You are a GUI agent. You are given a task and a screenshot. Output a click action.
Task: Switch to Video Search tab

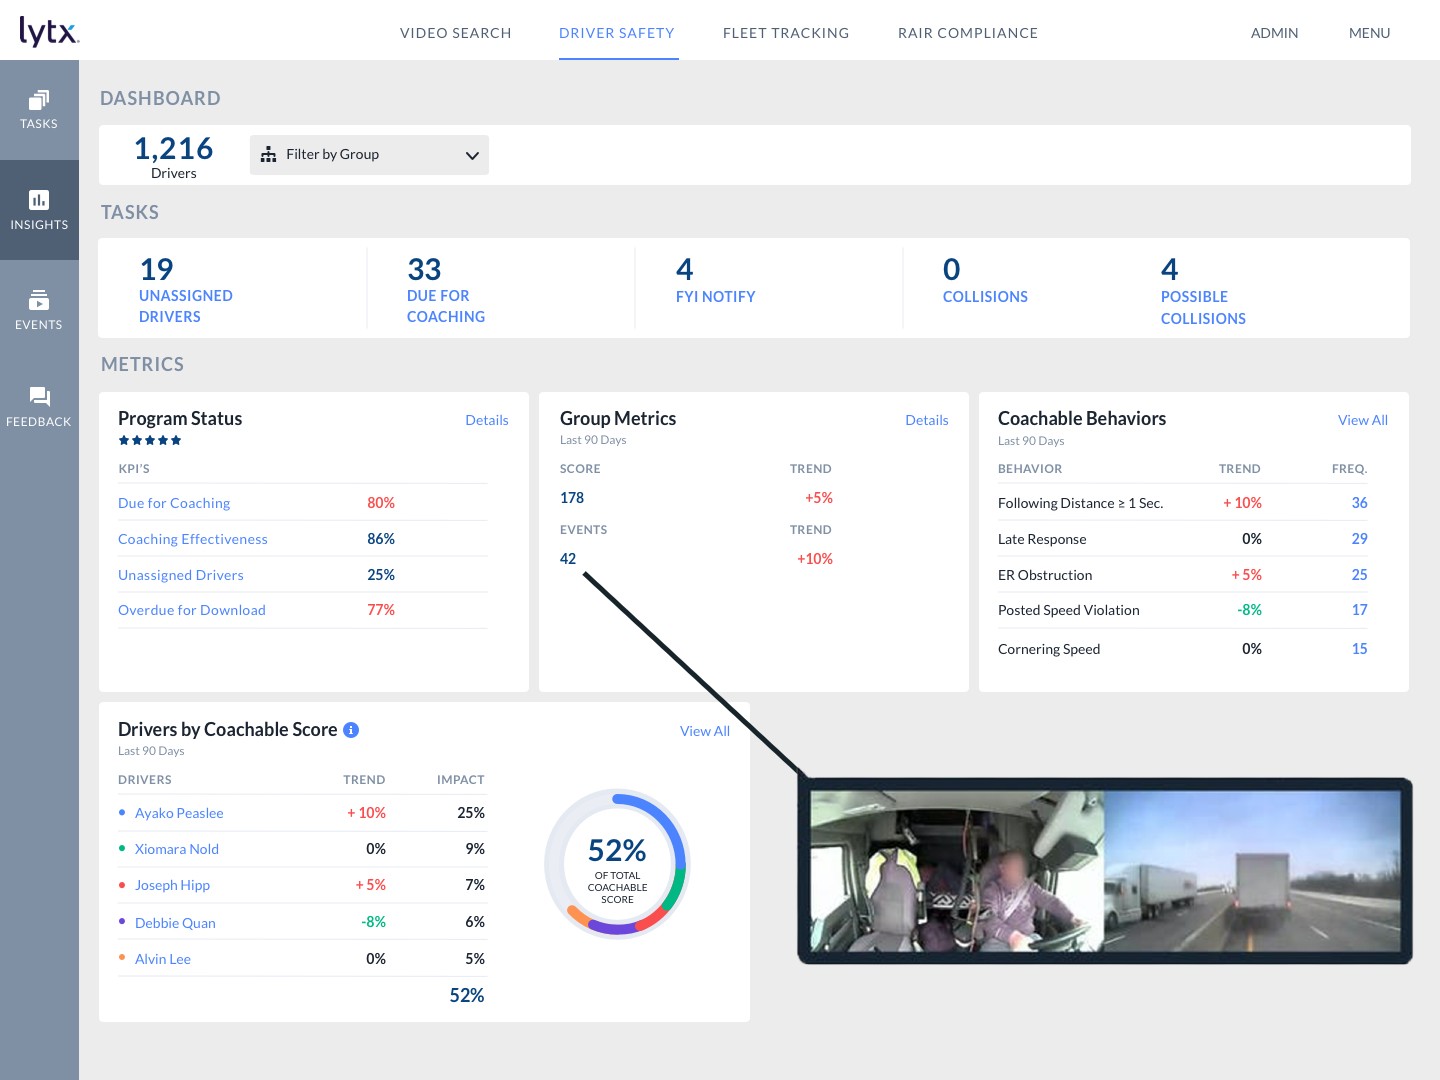[x=455, y=33]
